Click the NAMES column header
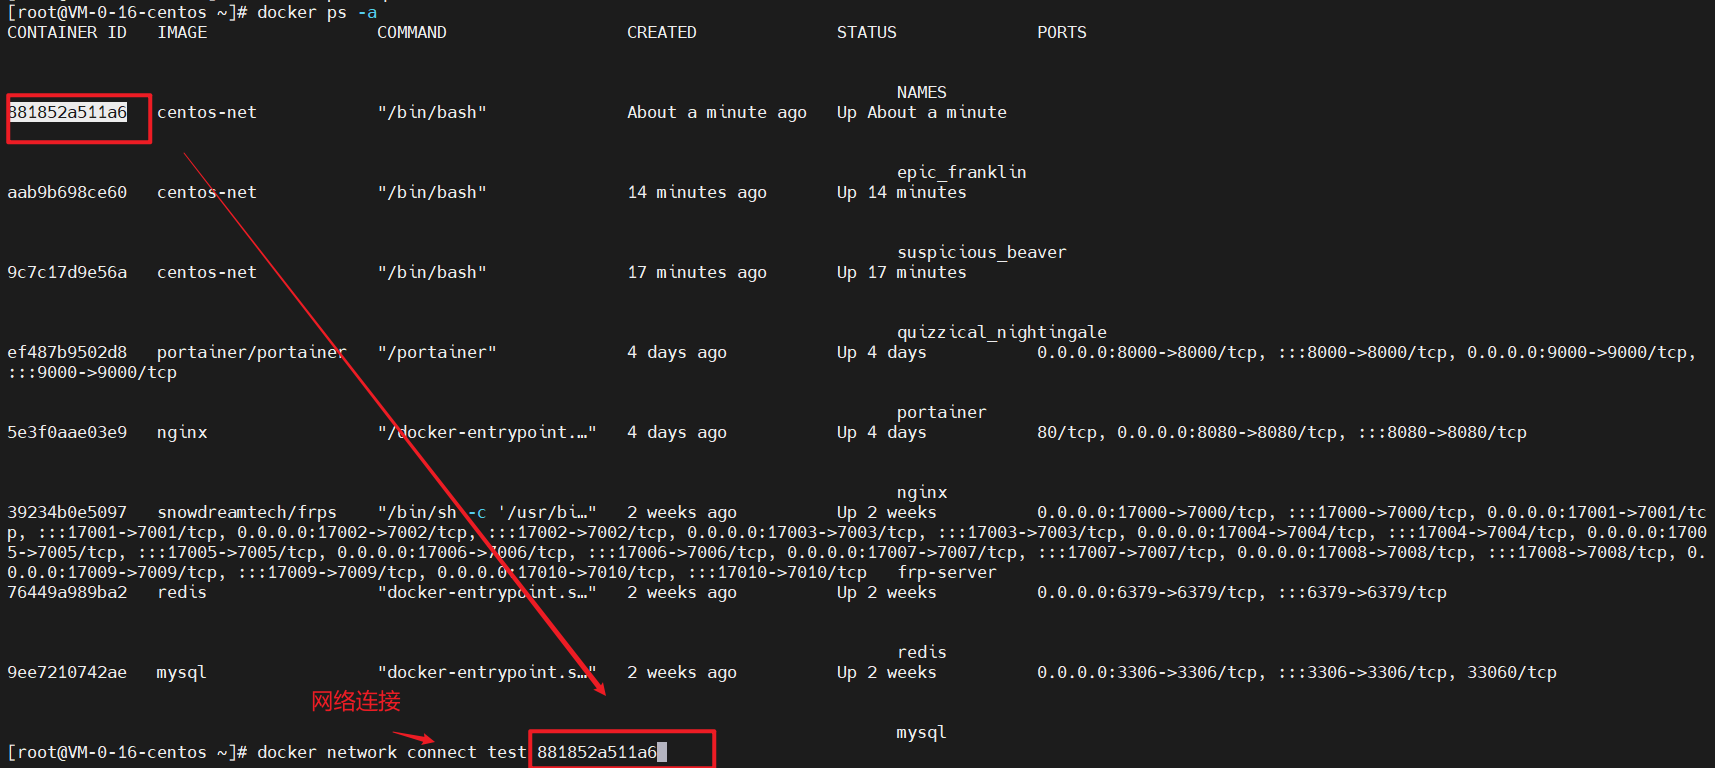1715x768 pixels. click(x=922, y=92)
